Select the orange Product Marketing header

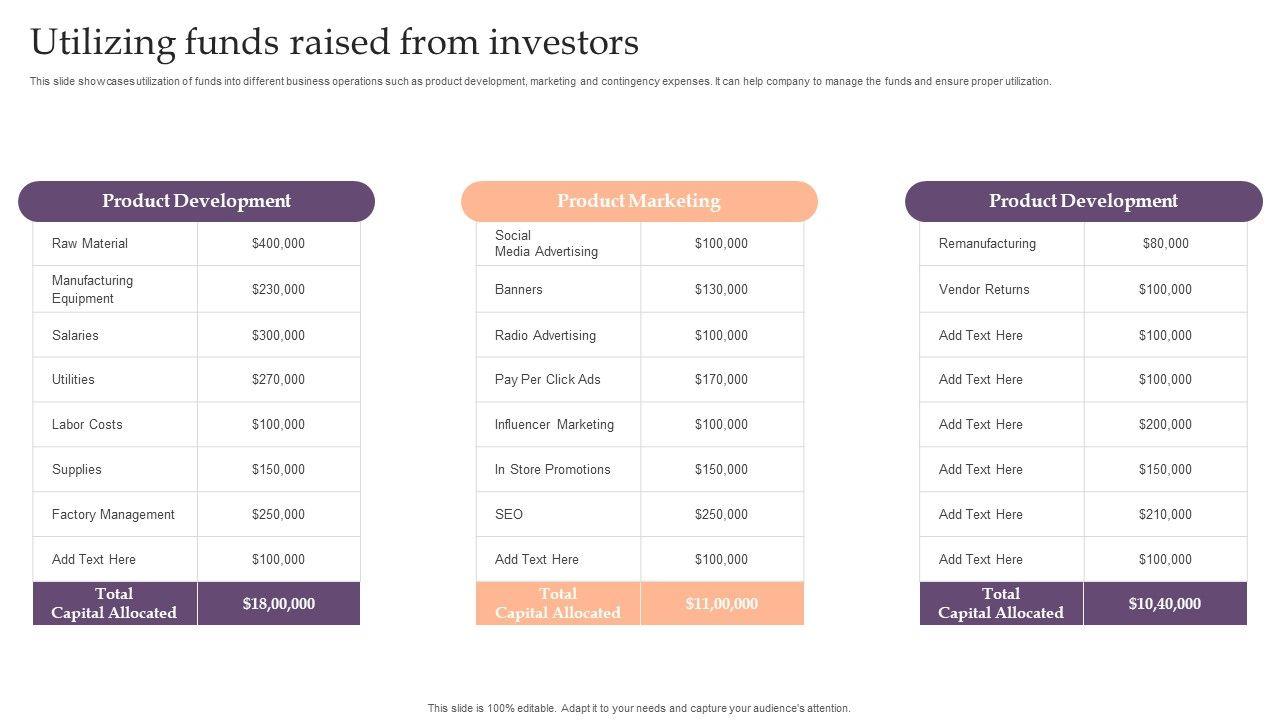click(638, 201)
